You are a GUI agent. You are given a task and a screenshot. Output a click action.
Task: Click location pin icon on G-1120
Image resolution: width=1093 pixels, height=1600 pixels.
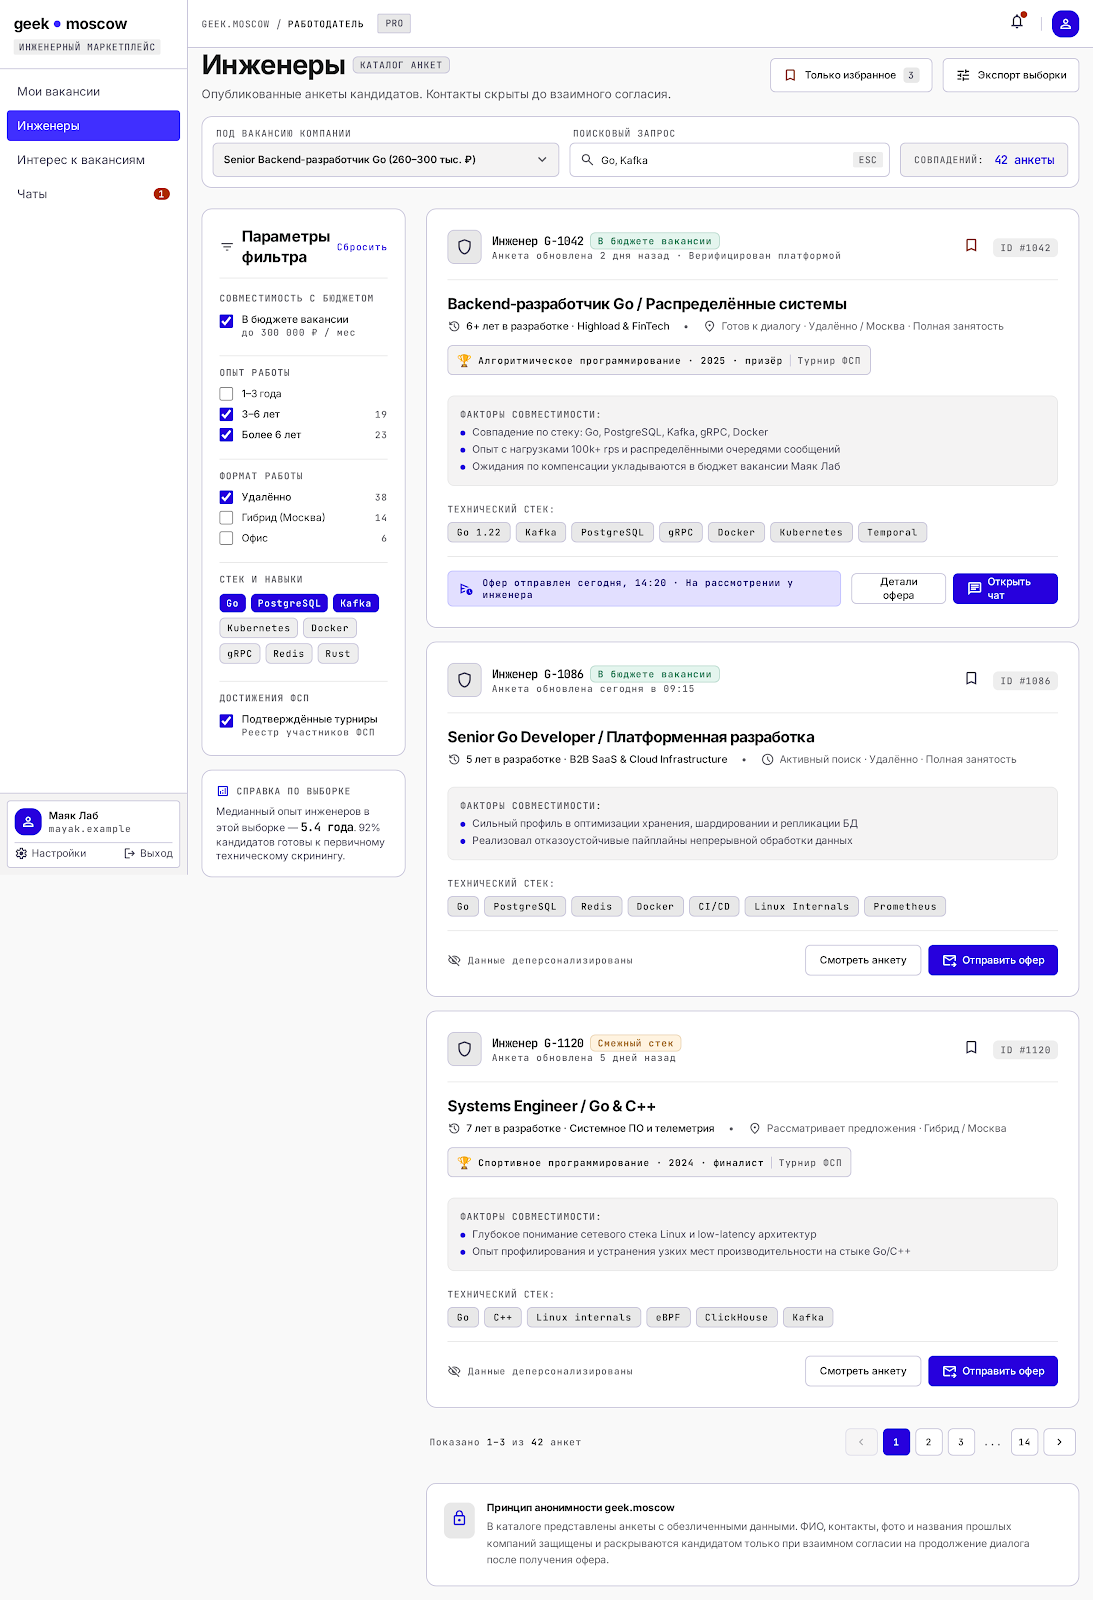point(755,1128)
